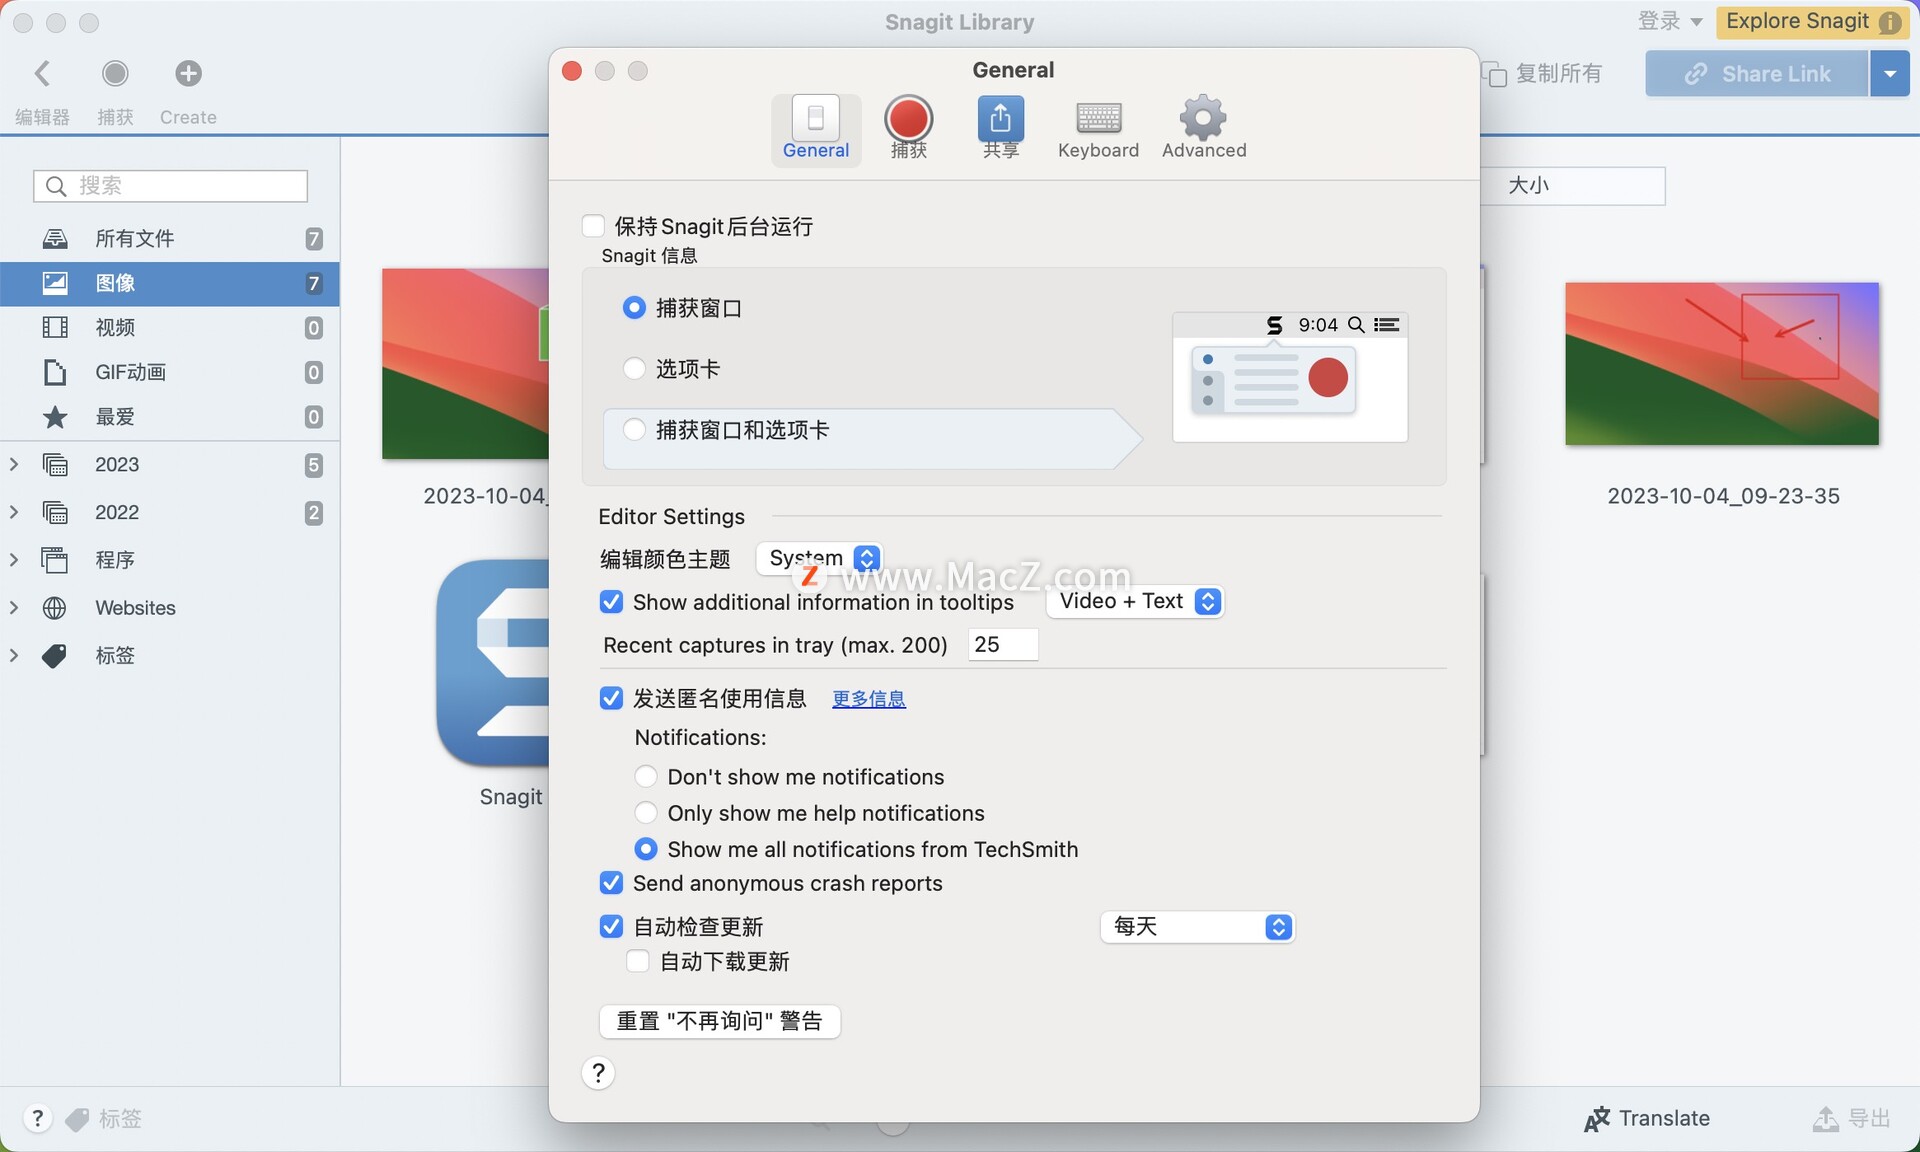The height and width of the screenshot is (1152, 1920).
Task: Select the 选项卡 radio option
Action: 634,369
